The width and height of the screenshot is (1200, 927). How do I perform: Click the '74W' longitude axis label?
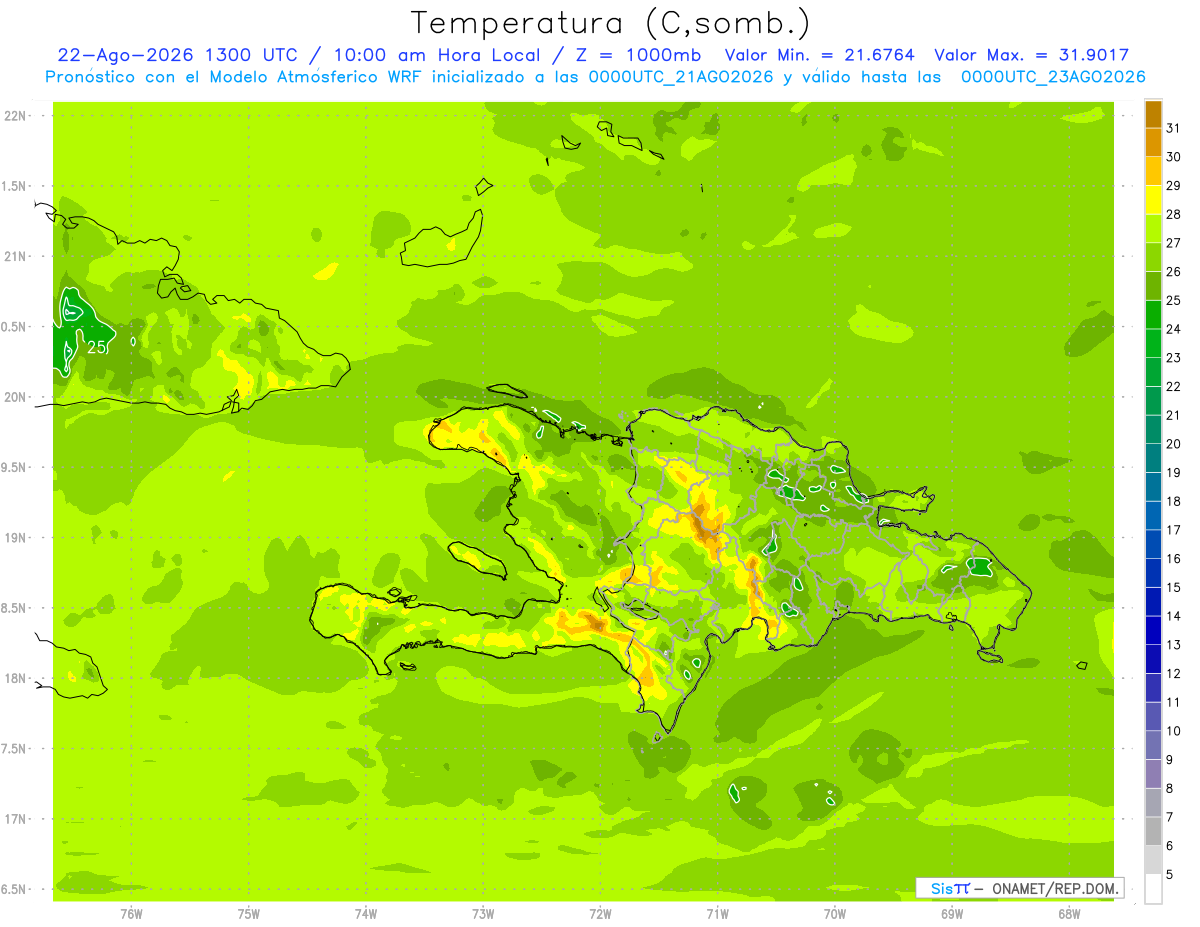tap(366, 914)
